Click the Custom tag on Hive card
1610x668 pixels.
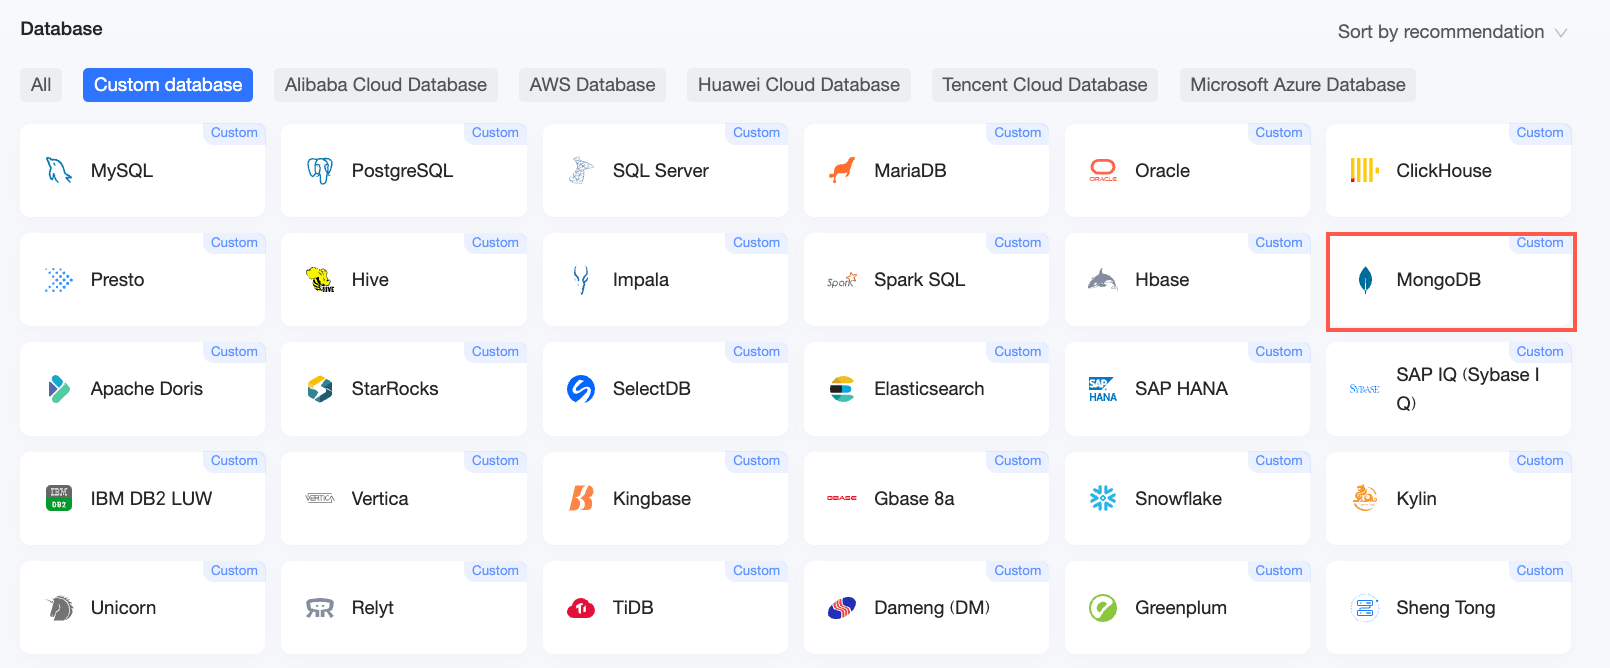pos(495,243)
